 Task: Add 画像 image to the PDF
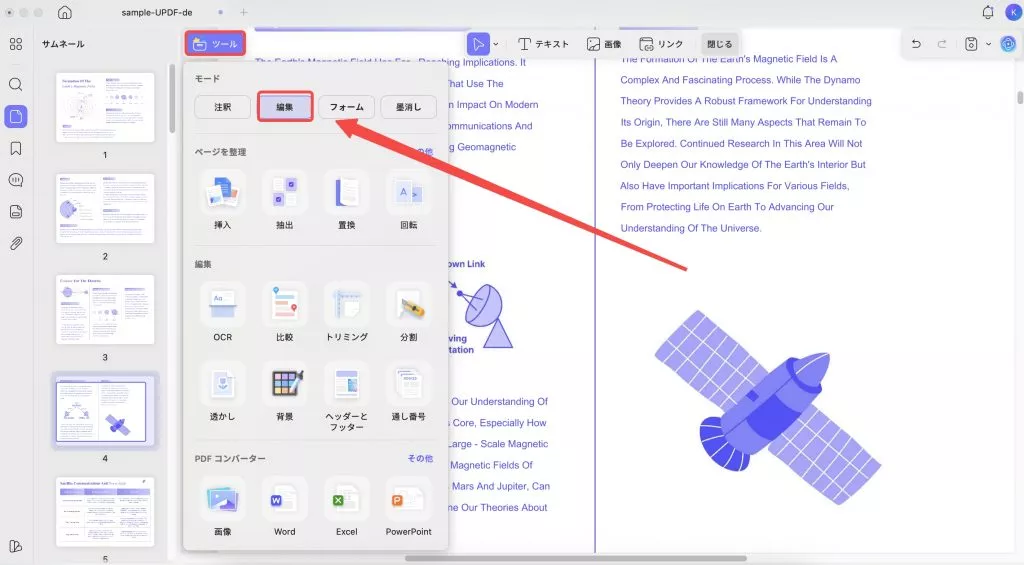[604, 44]
